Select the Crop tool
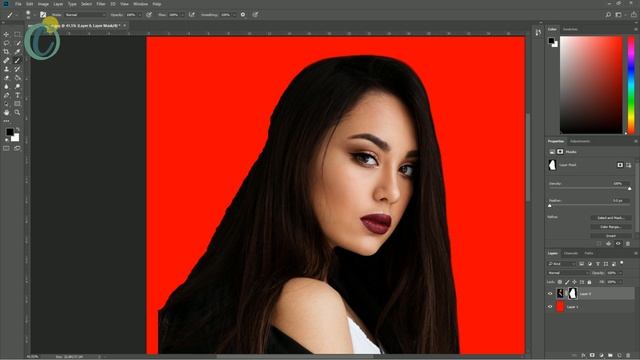640x360 pixels. tap(6, 52)
